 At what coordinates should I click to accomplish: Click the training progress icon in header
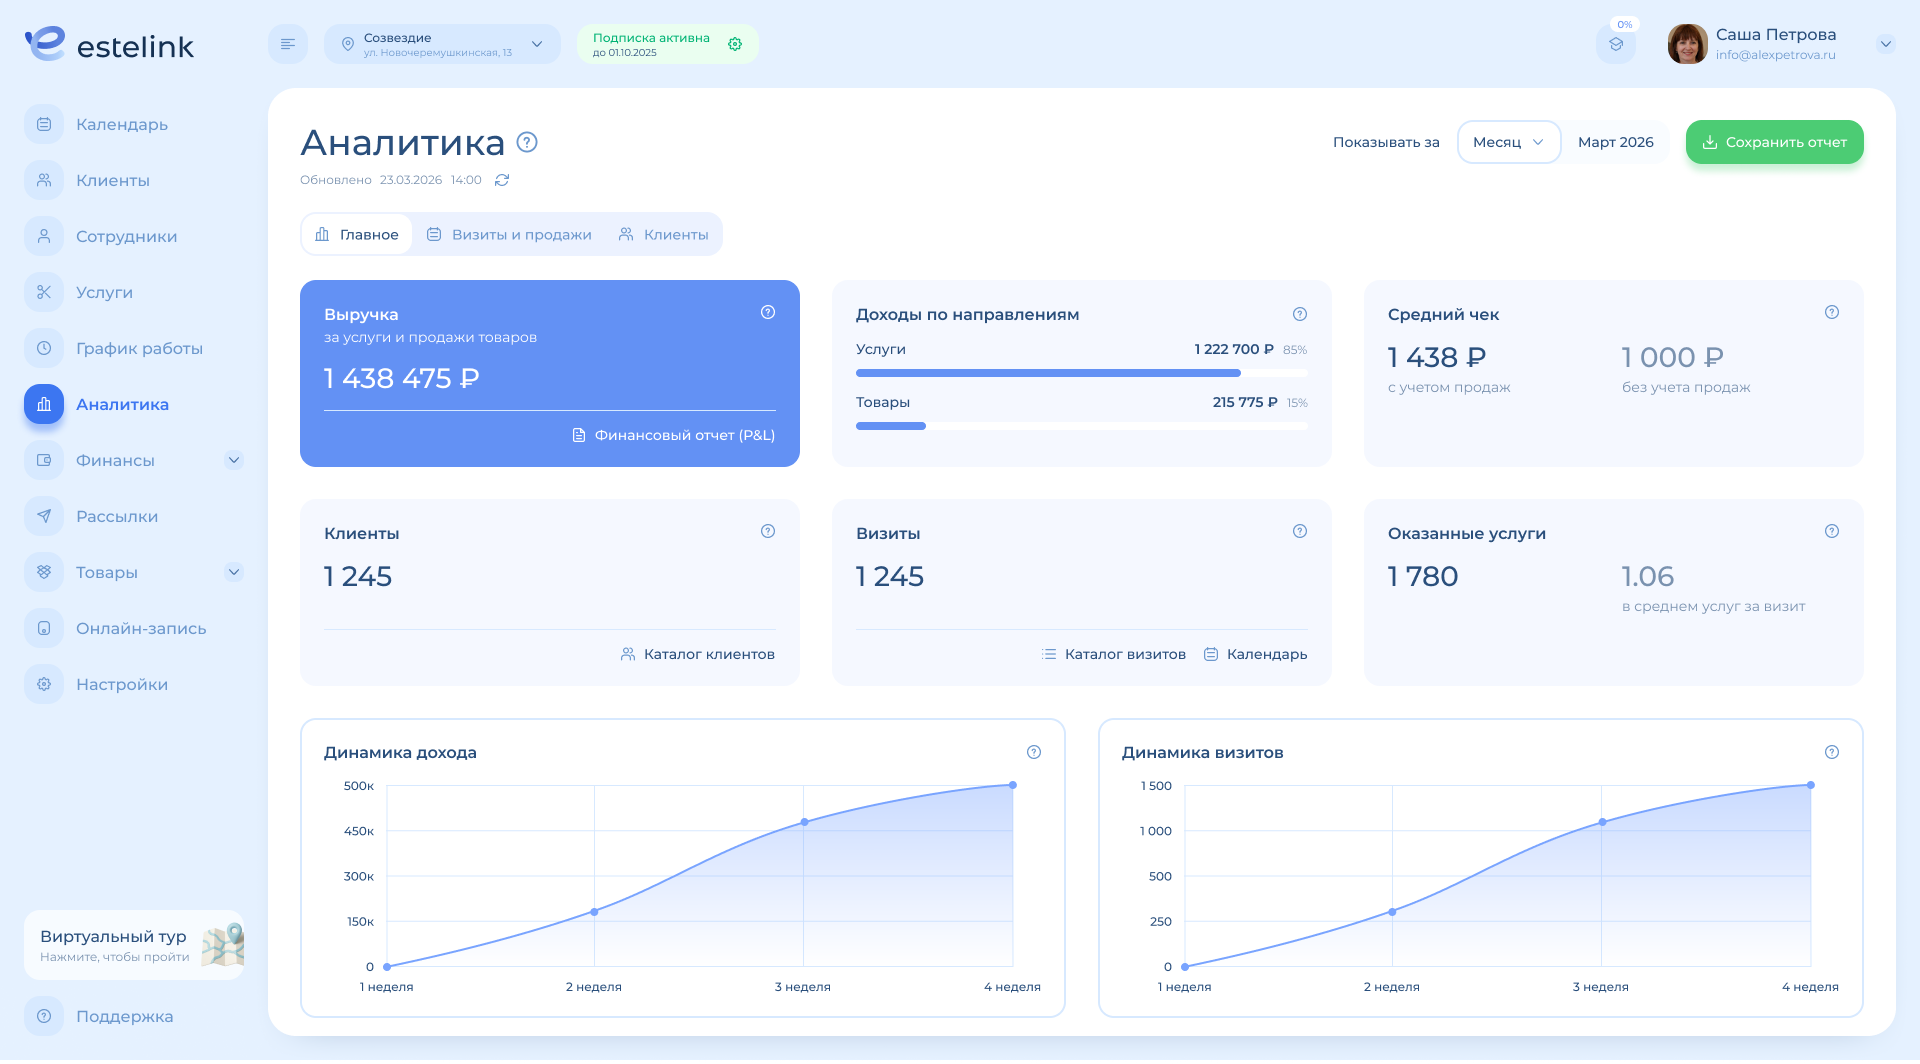pyautogui.click(x=1616, y=44)
